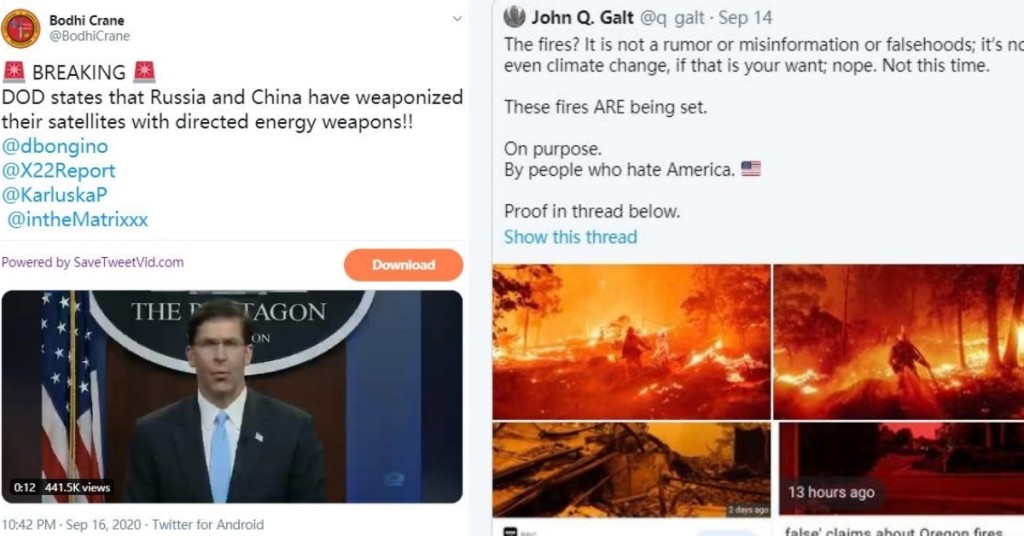The height and width of the screenshot is (536, 1024).
Task: Open Bodhi Crane profile avatar
Action: point(20,29)
